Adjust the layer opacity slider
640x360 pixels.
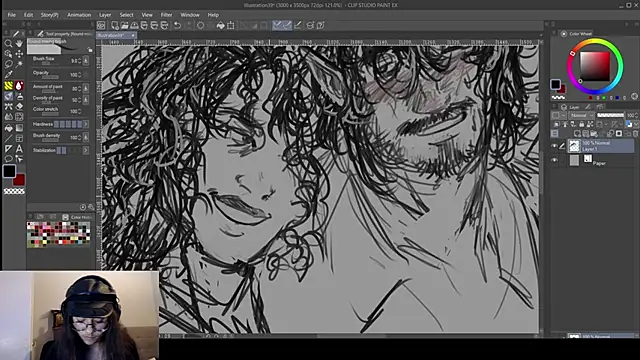click(611, 116)
